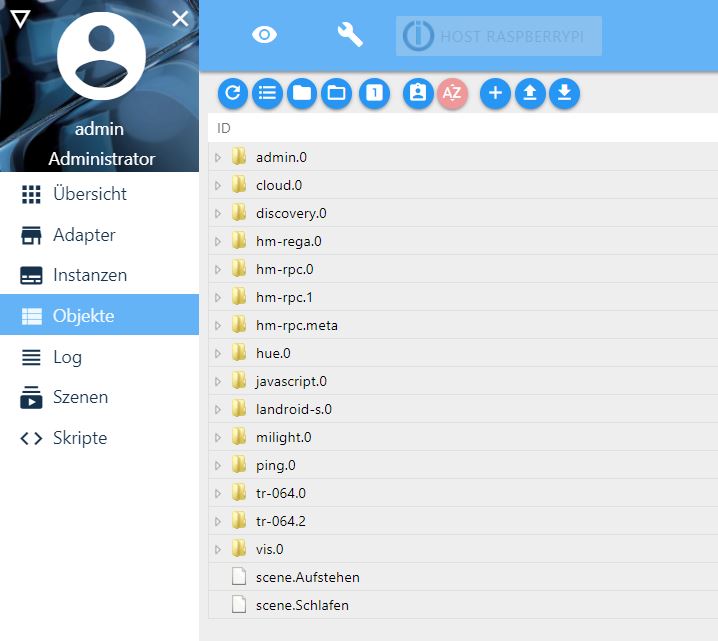This screenshot has width=718, height=641.
Task: Click the triangle dropdown at sidebar top
Action: [x=20, y=19]
